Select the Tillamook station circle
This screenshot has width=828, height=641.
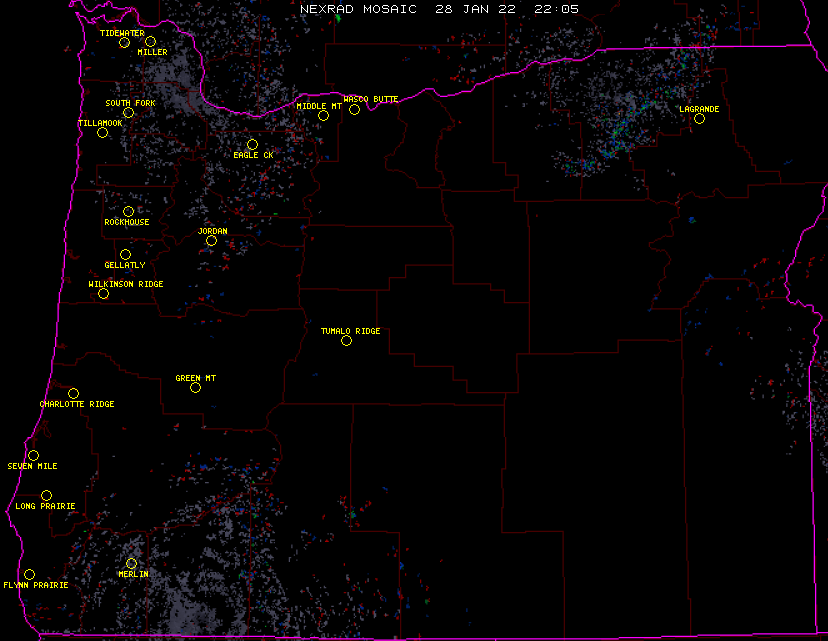pyautogui.click(x=102, y=132)
